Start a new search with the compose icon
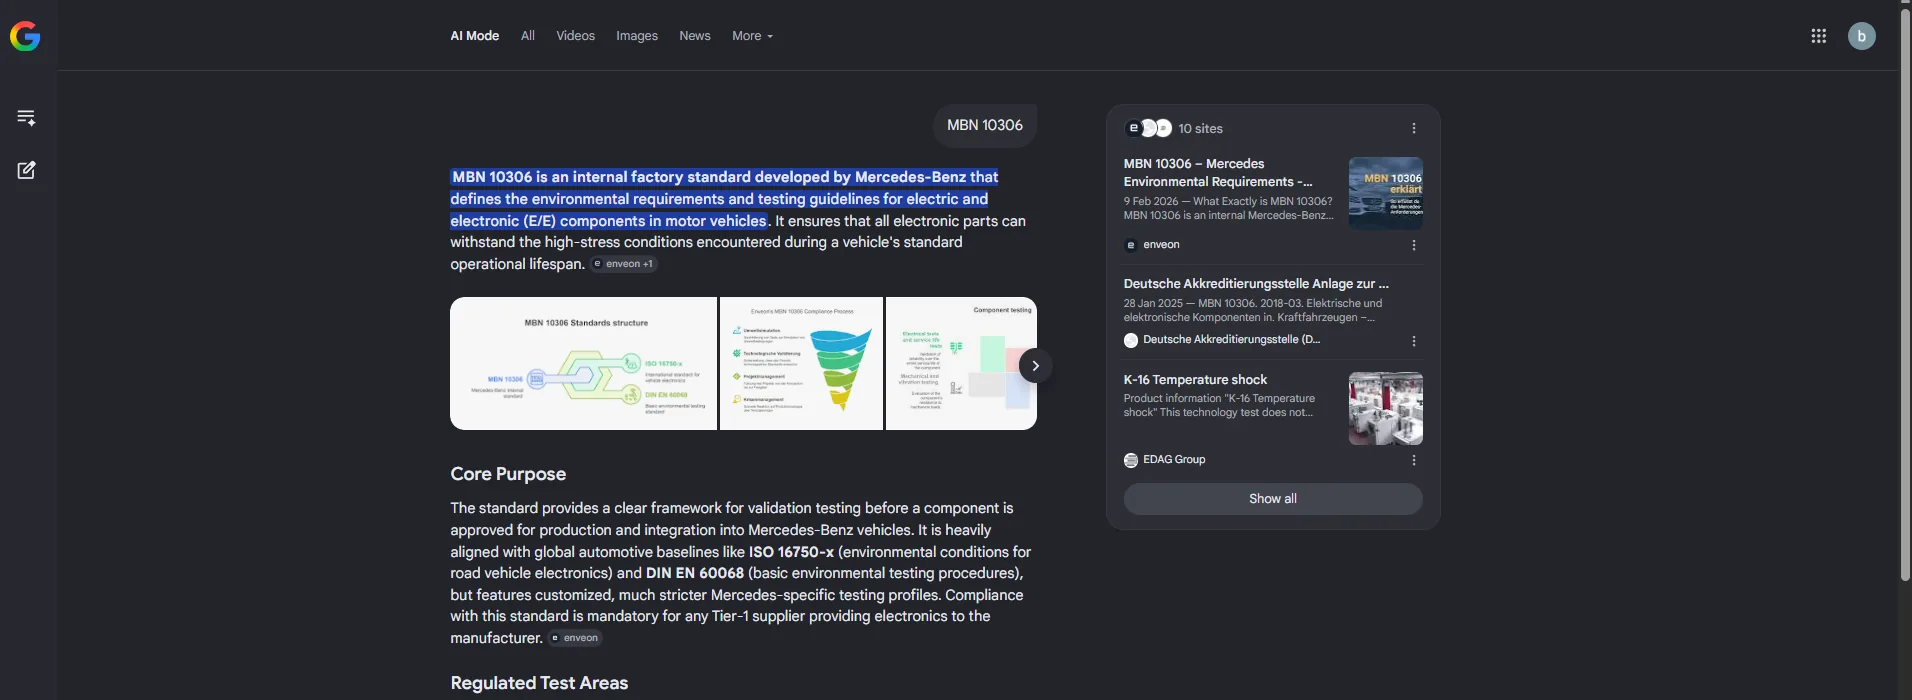Image resolution: width=1912 pixels, height=700 pixels. (27, 170)
